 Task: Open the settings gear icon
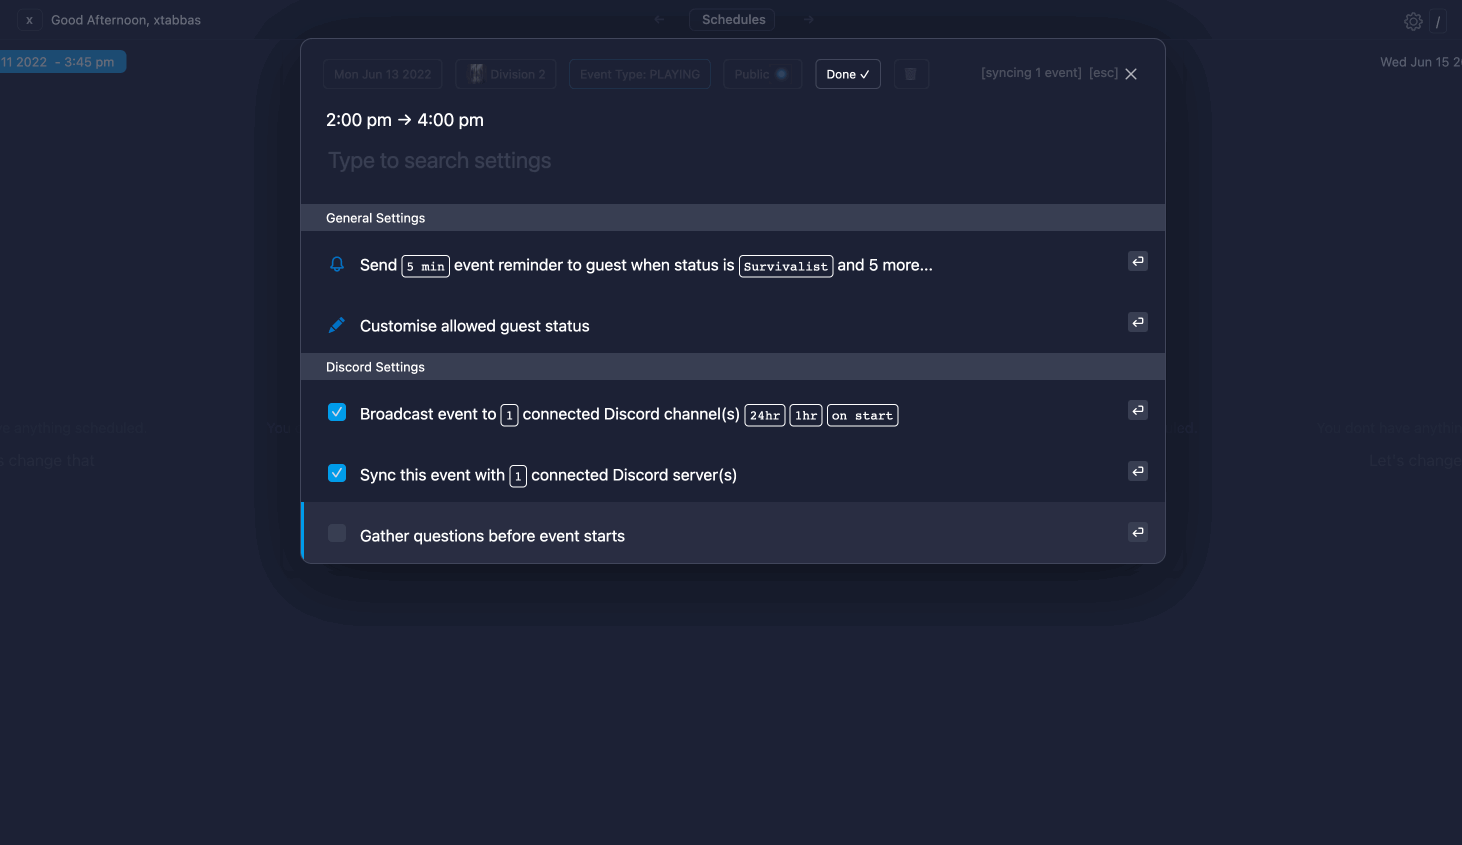1413,21
